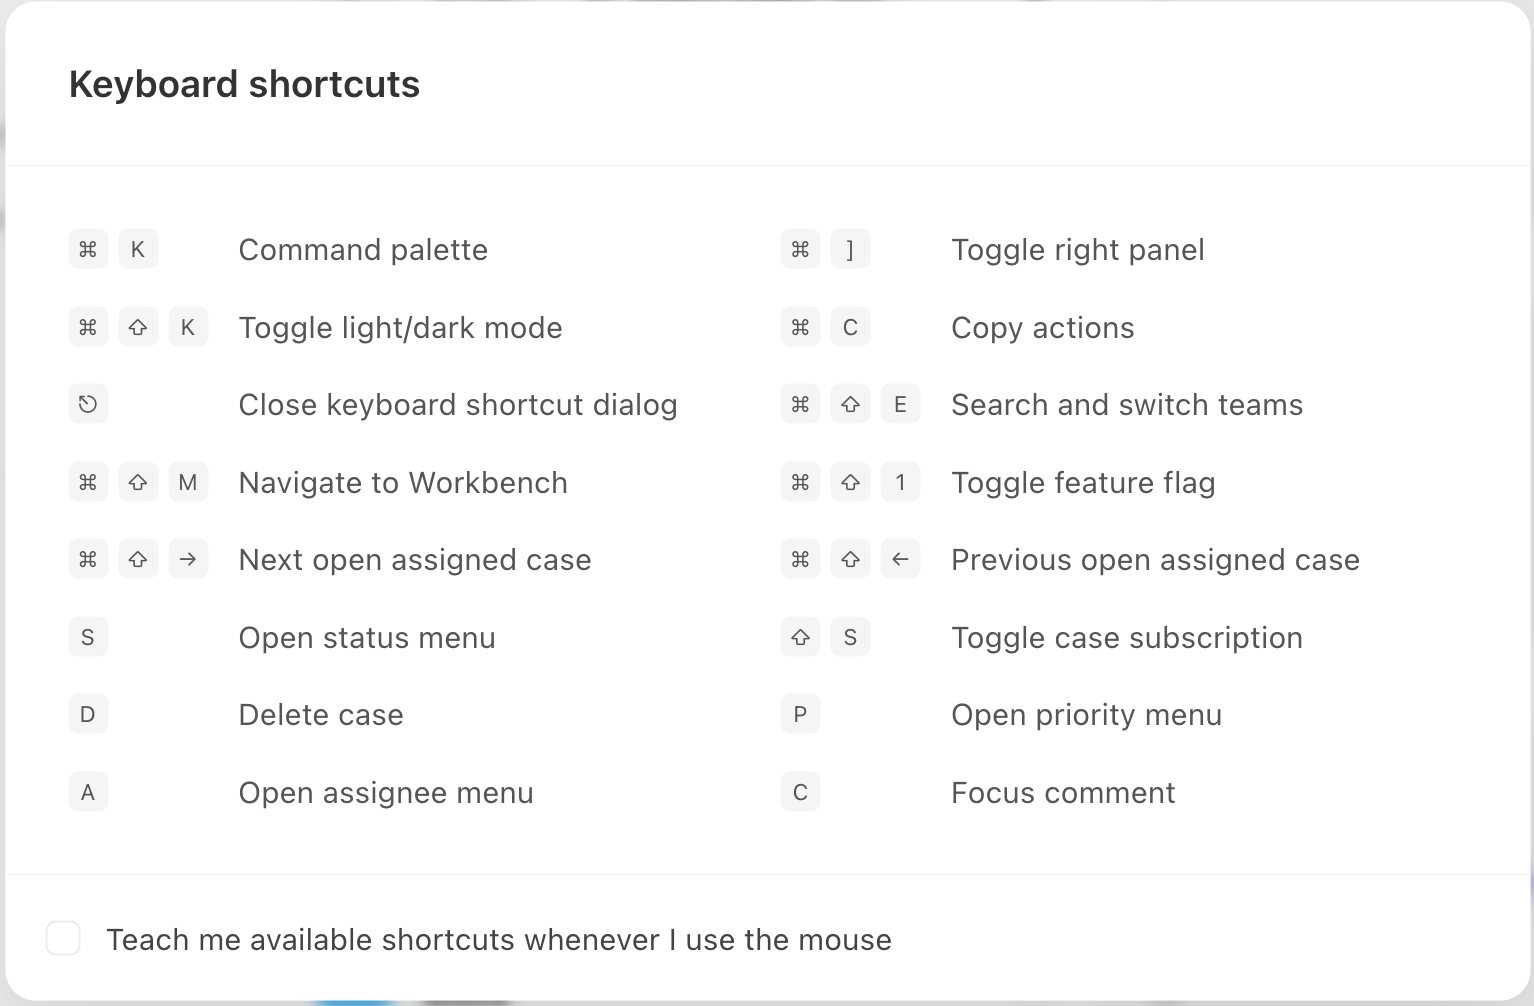Click the shift icon beside Navigate to Workbench
This screenshot has height=1006, width=1534.
click(138, 483)
